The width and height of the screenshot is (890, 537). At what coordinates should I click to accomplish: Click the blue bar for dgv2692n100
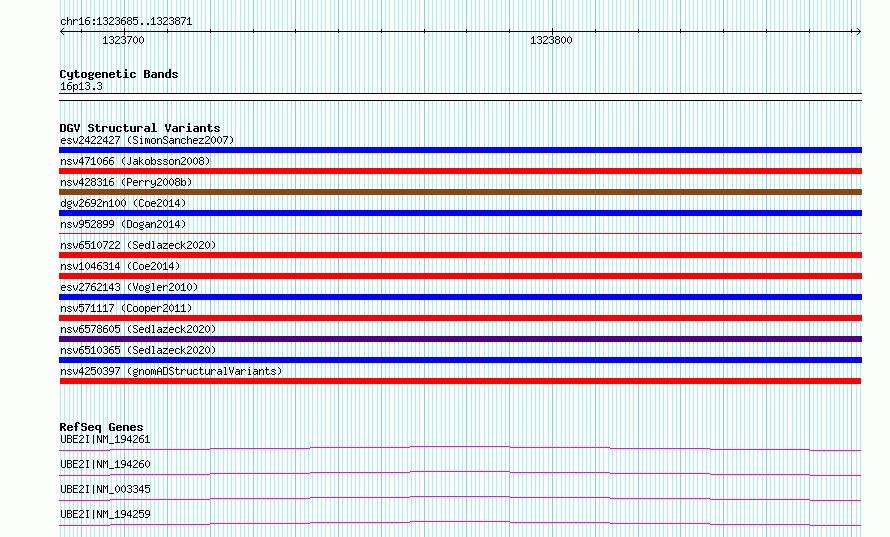(460, 213)
